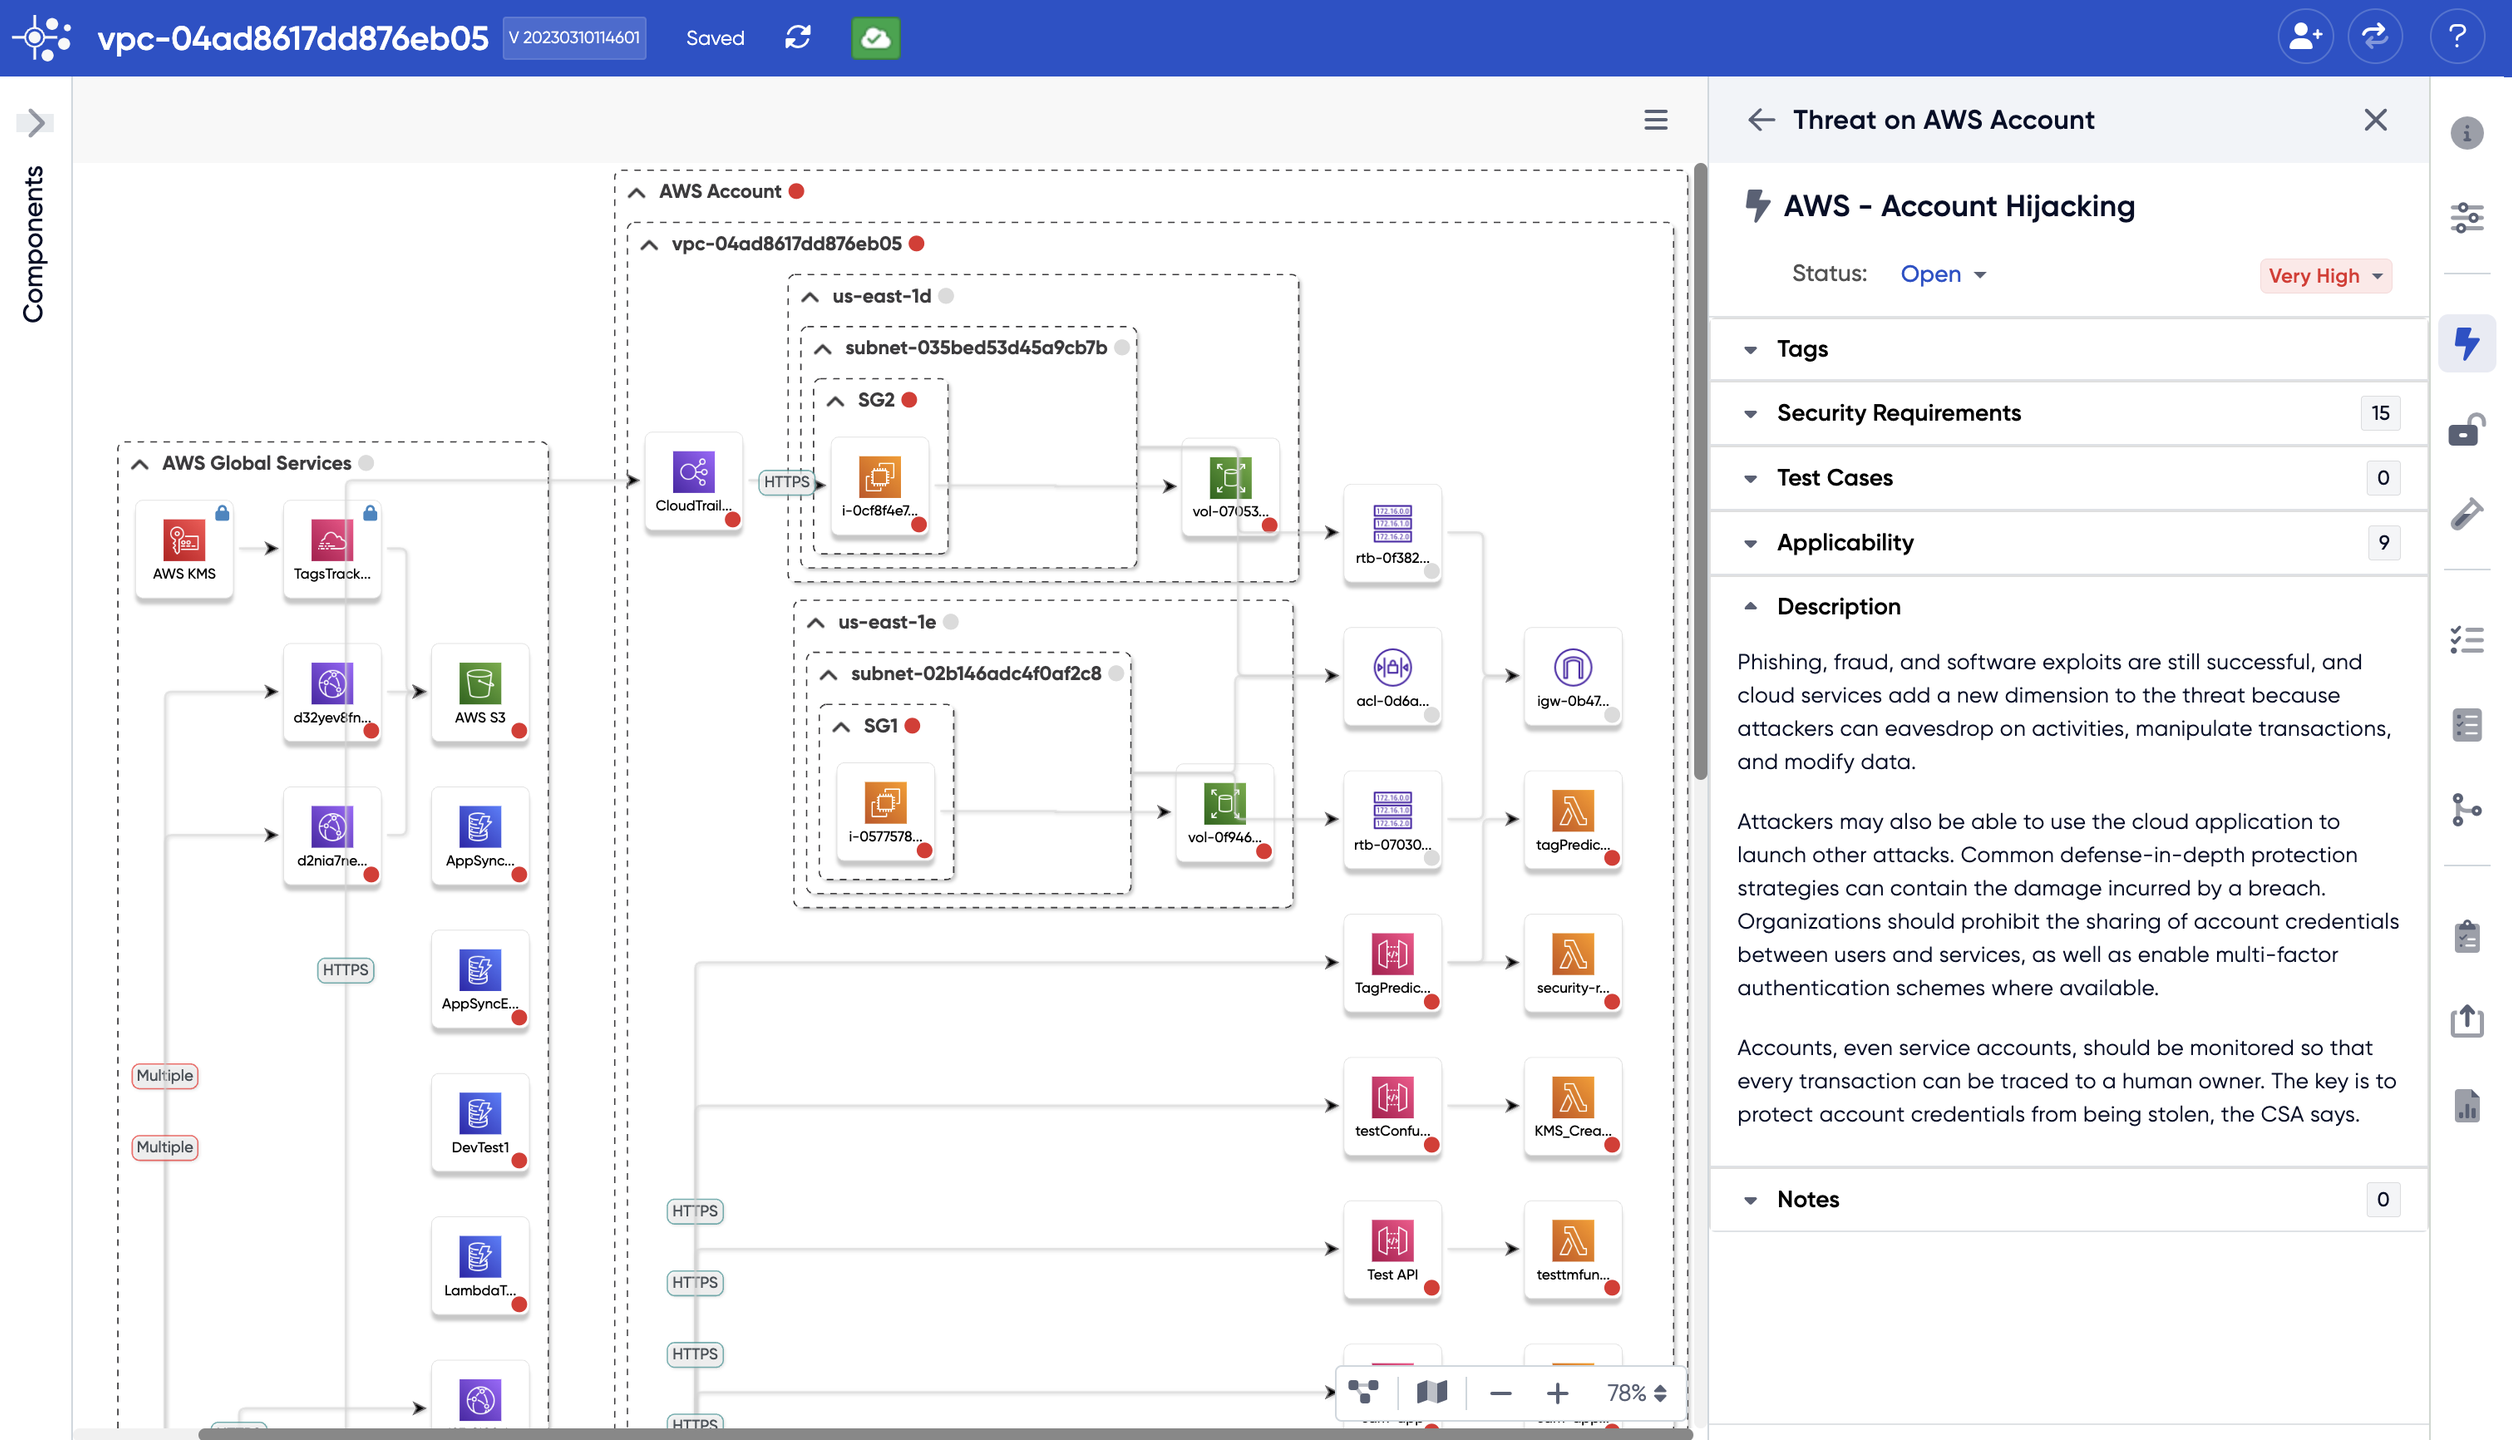This screenshot has width=2512, height=1440.
Task: Click the auto-layout diagram icon
Action: pos(1363,1392)
